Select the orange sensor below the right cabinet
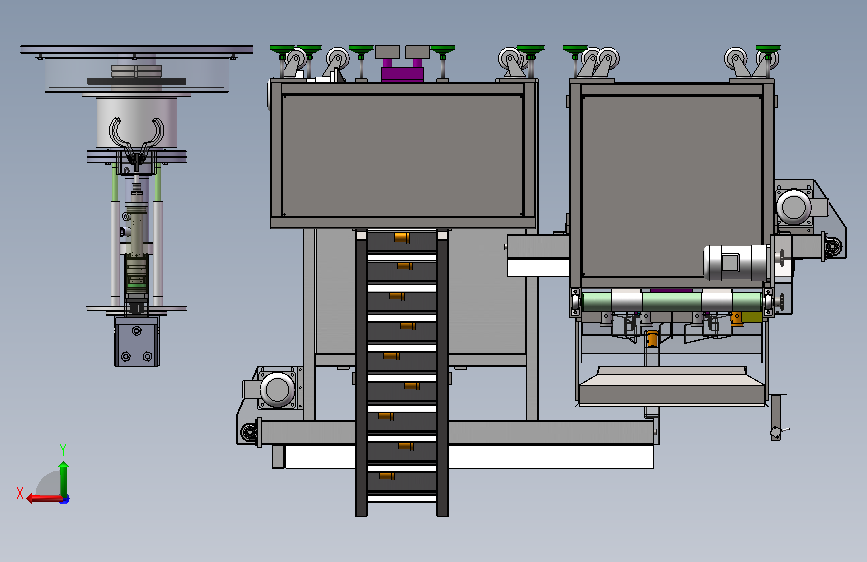 coord(652,339)
